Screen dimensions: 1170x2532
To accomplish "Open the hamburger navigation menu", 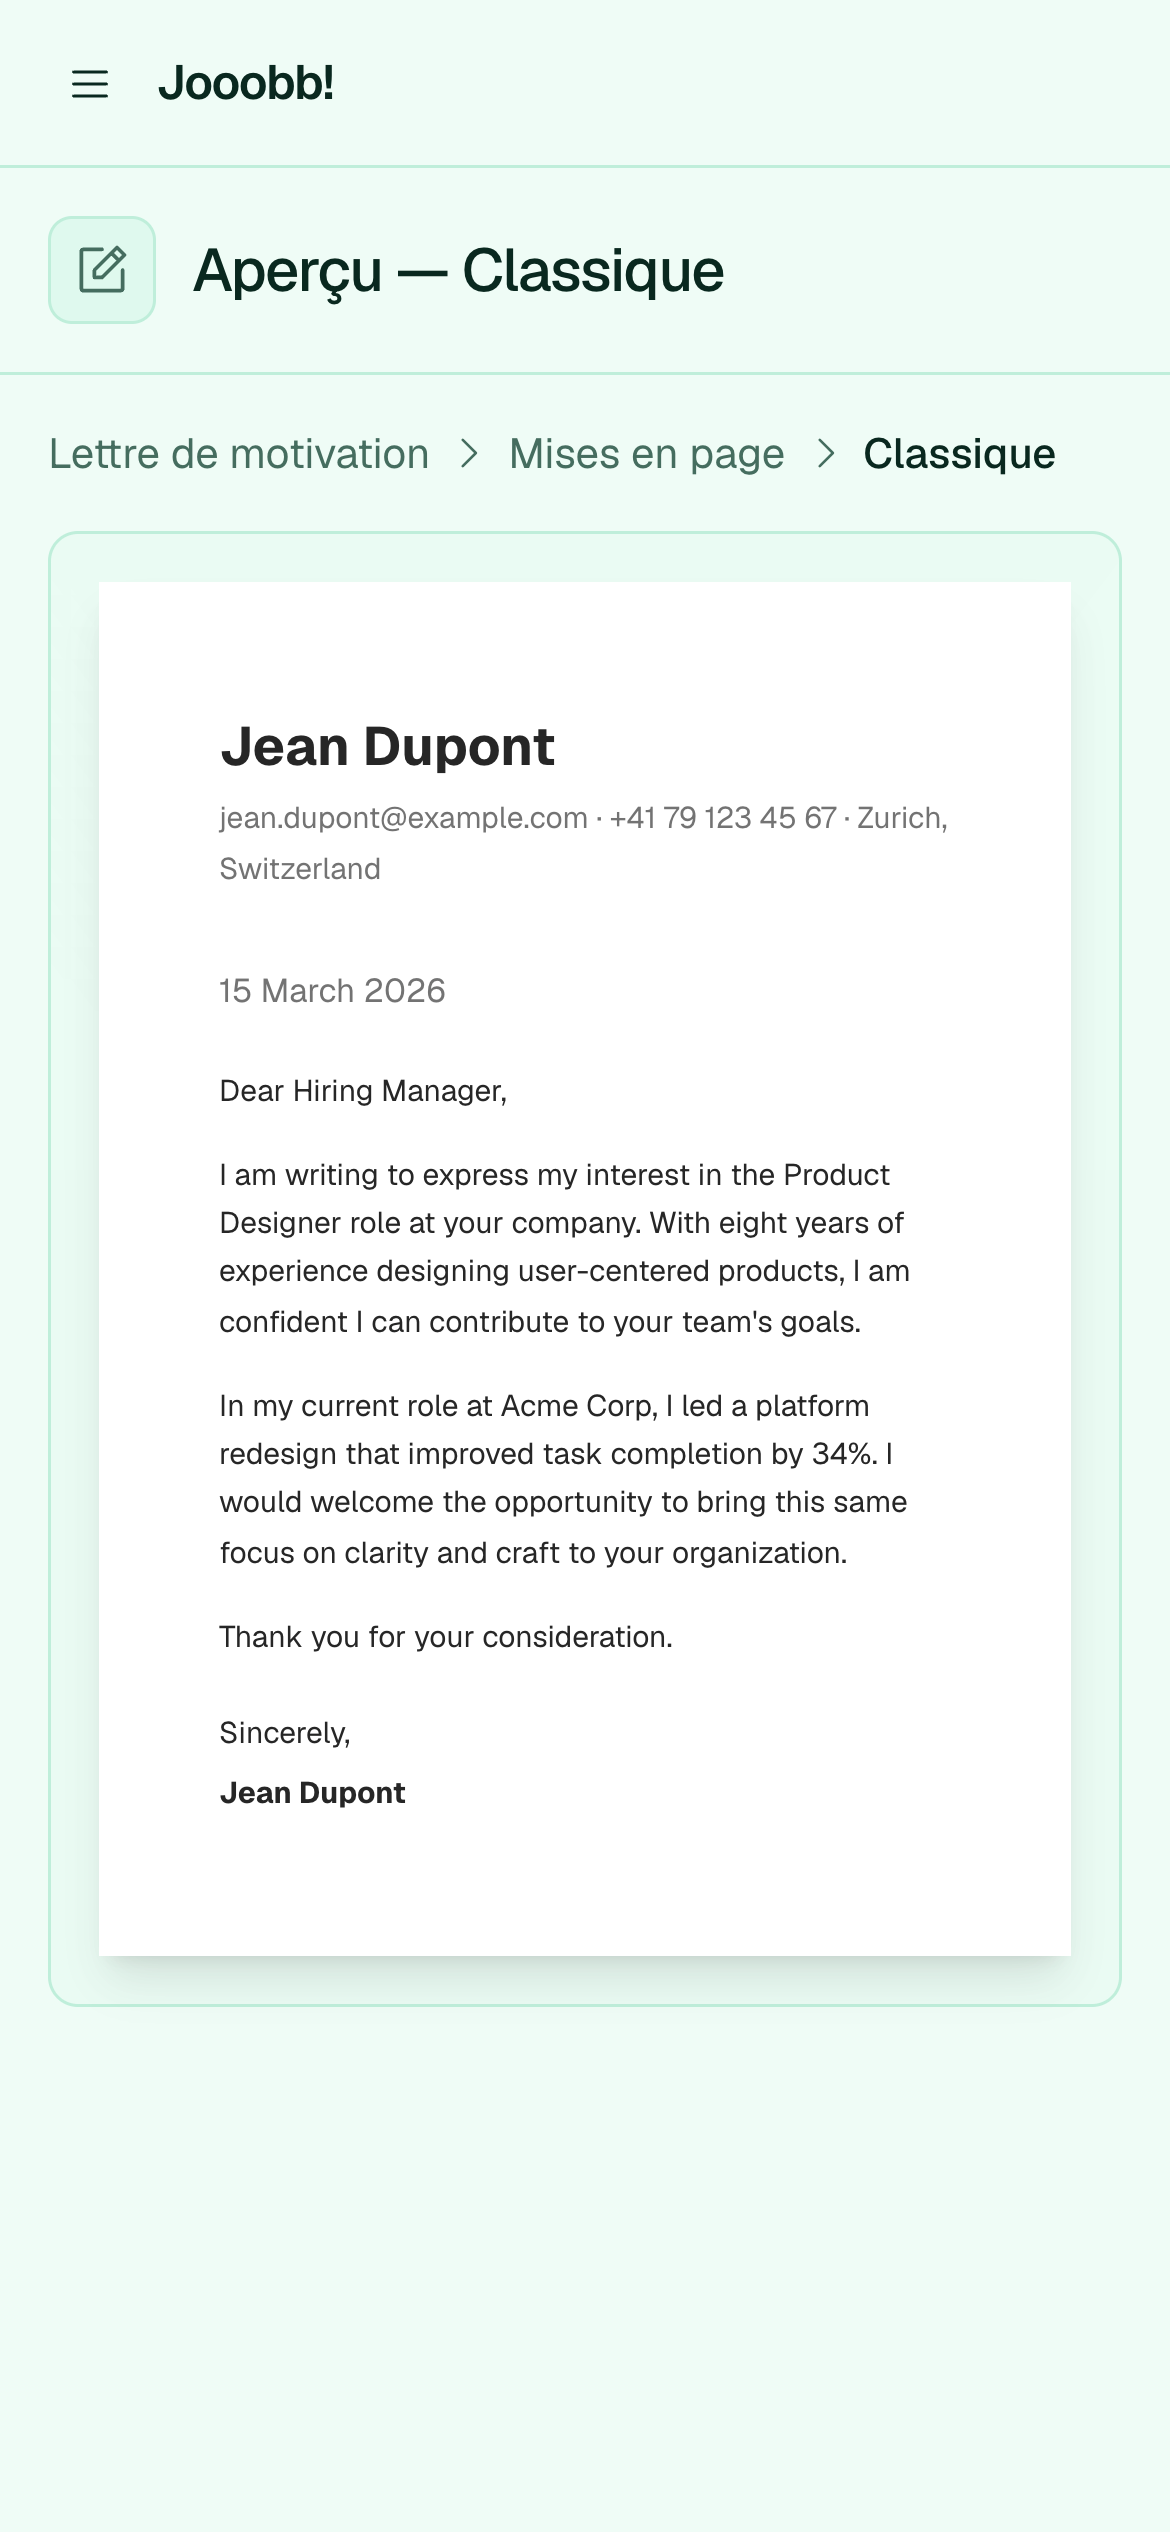I will point(90,84).
